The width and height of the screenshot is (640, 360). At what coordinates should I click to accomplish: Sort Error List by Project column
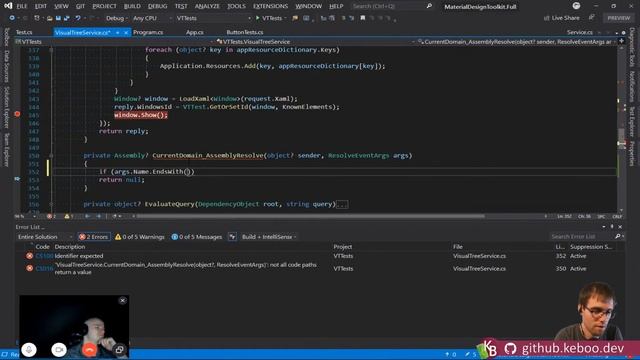[x=342, y=247]
